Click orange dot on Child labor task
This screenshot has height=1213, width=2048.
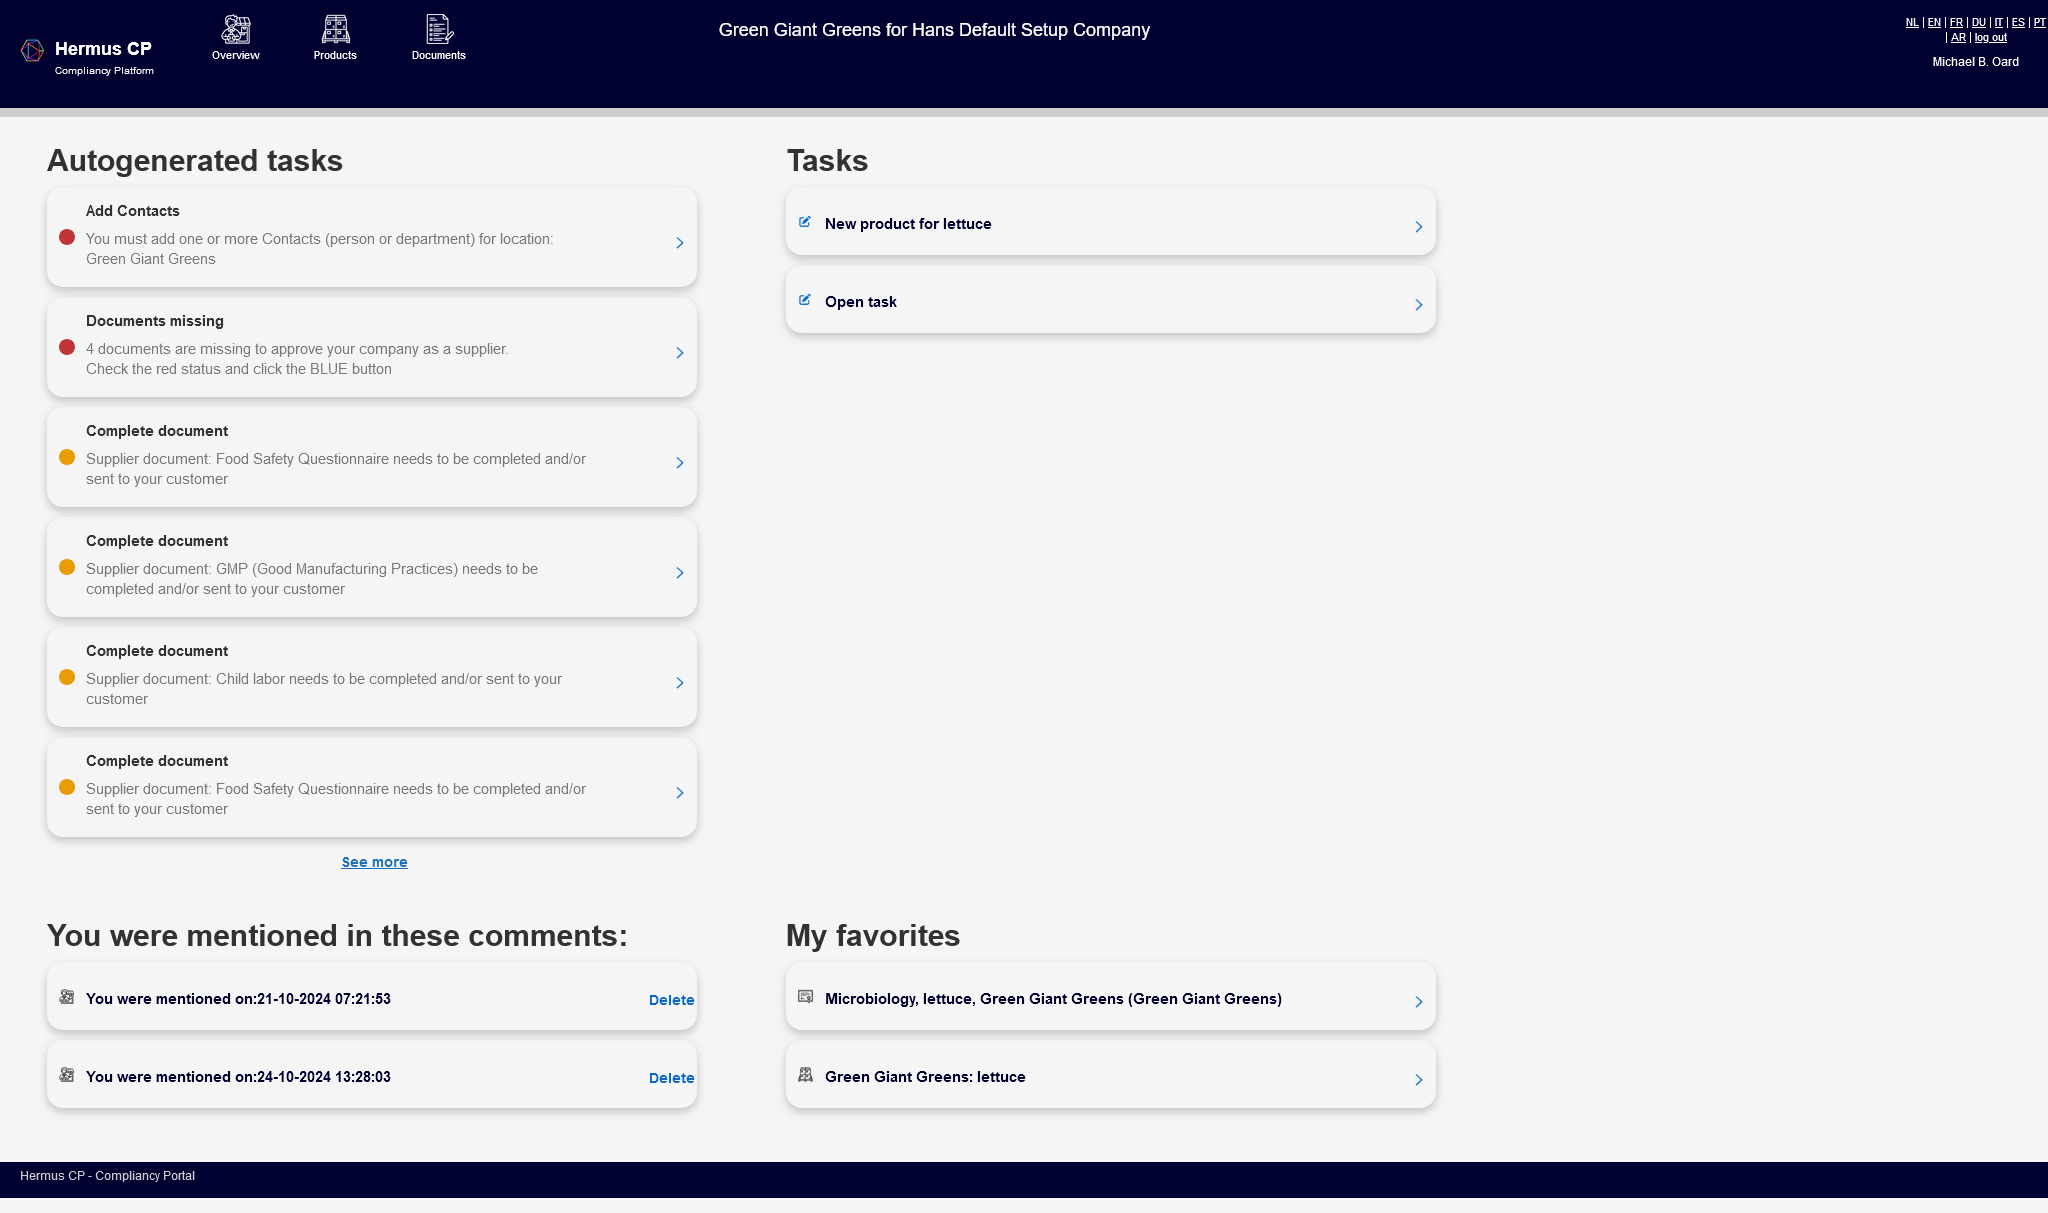tap(67, 677)
